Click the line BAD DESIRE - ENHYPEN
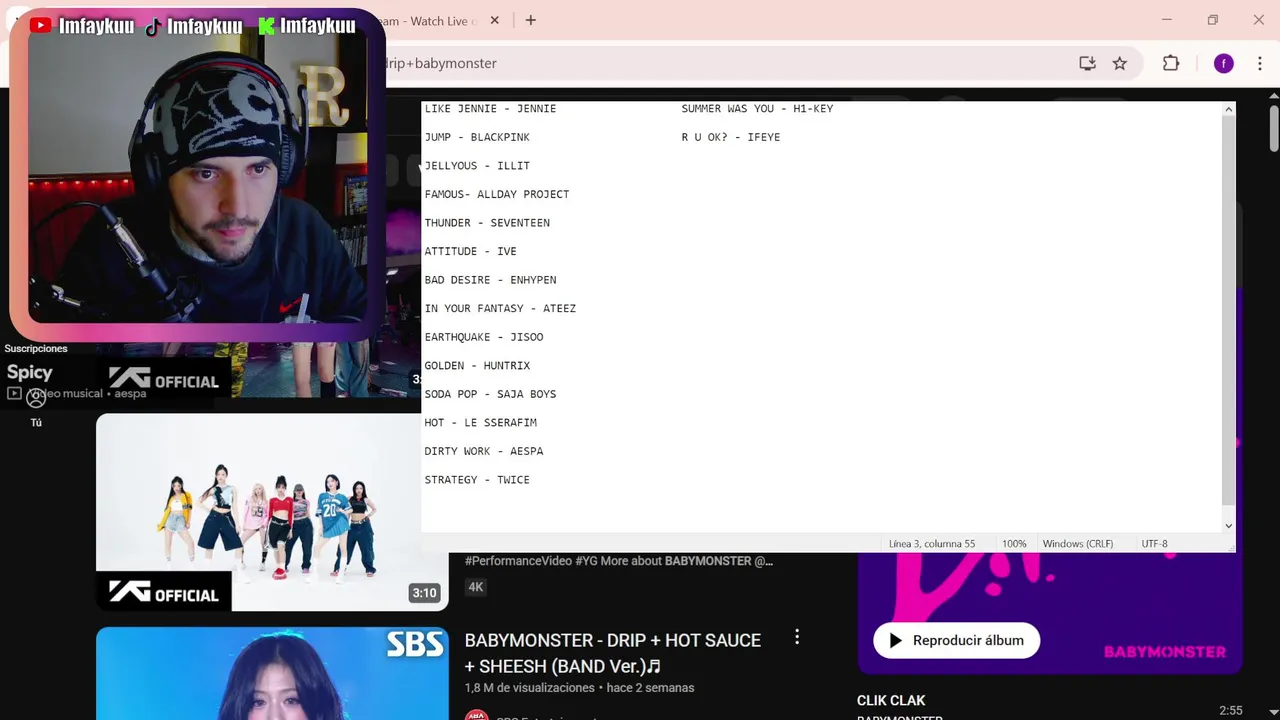This screenshot has width=1280, height=720. click(x=490, y=280)
